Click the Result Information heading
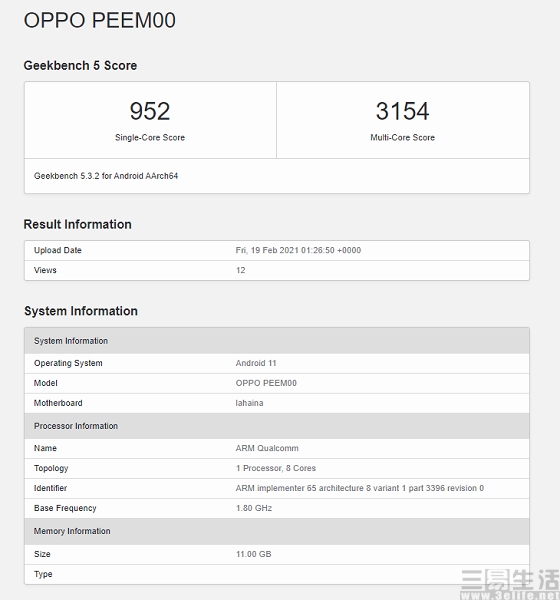 point(78,224)
